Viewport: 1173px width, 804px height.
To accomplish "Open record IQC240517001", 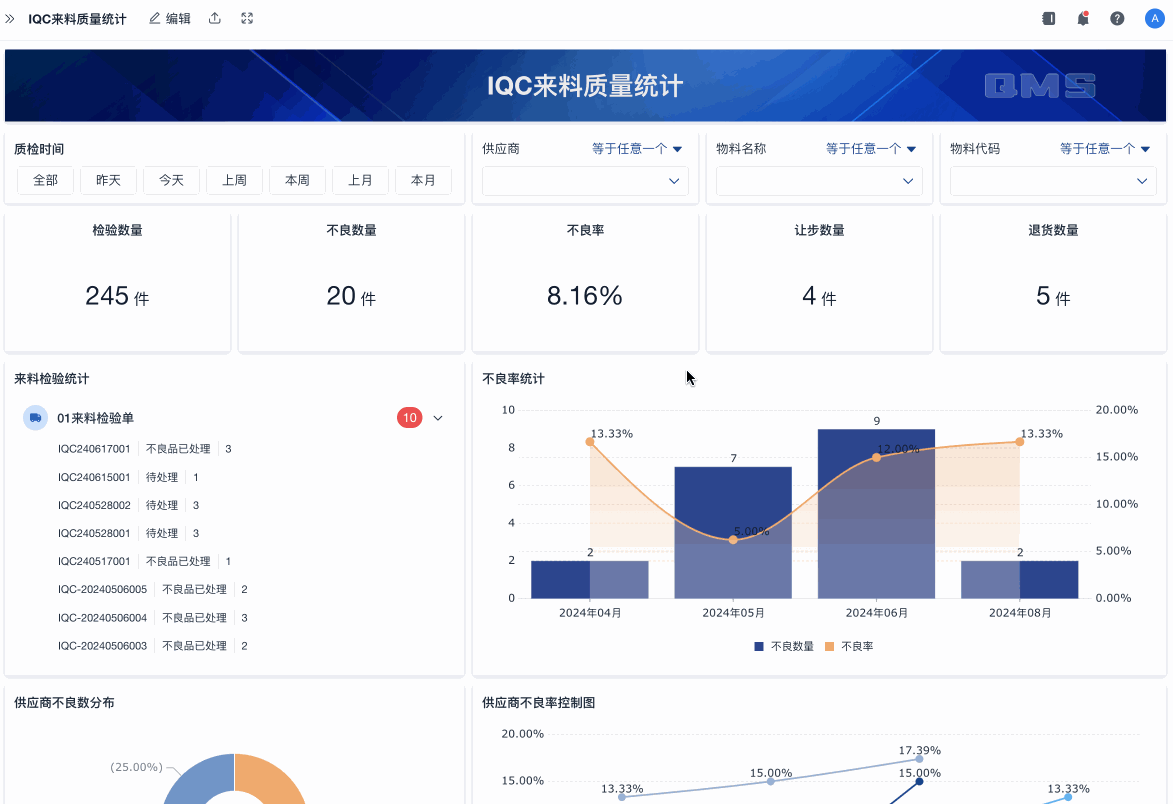I will tap(144, 562).
